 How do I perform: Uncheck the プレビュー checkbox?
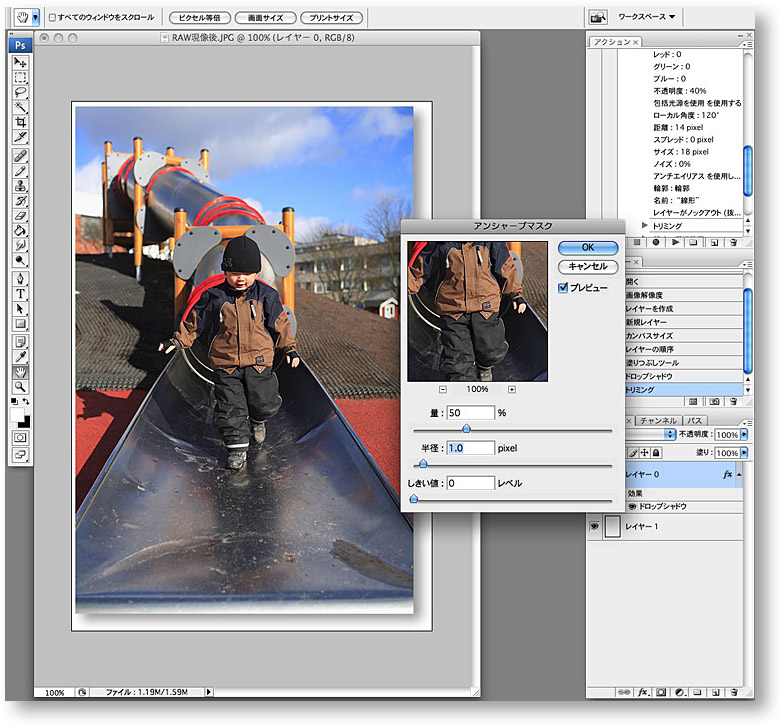563,287
